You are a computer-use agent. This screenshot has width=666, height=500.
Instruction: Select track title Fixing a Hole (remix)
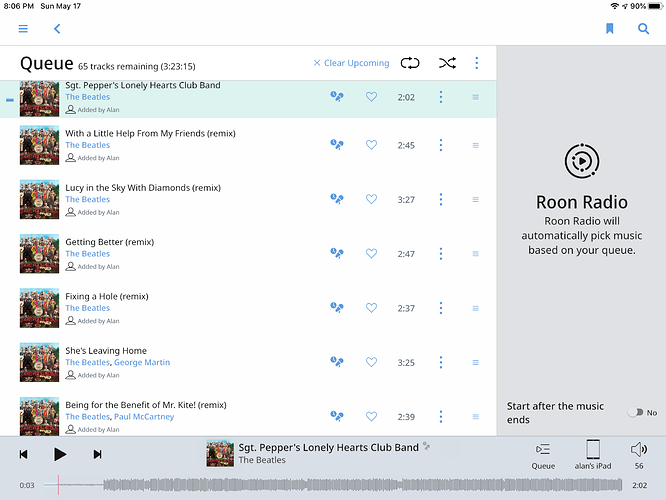point(107,297)
